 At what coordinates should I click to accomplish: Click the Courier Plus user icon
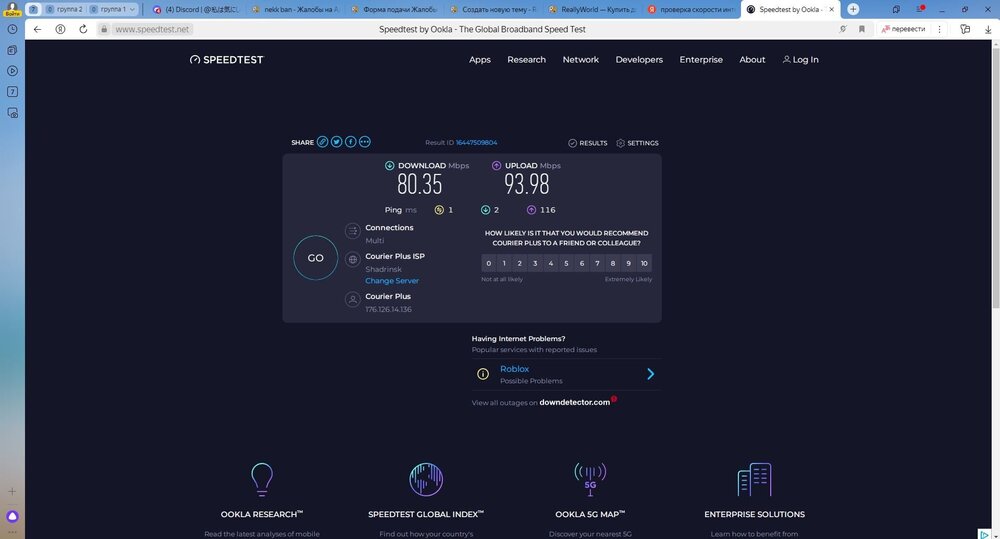tap(353, 299)
